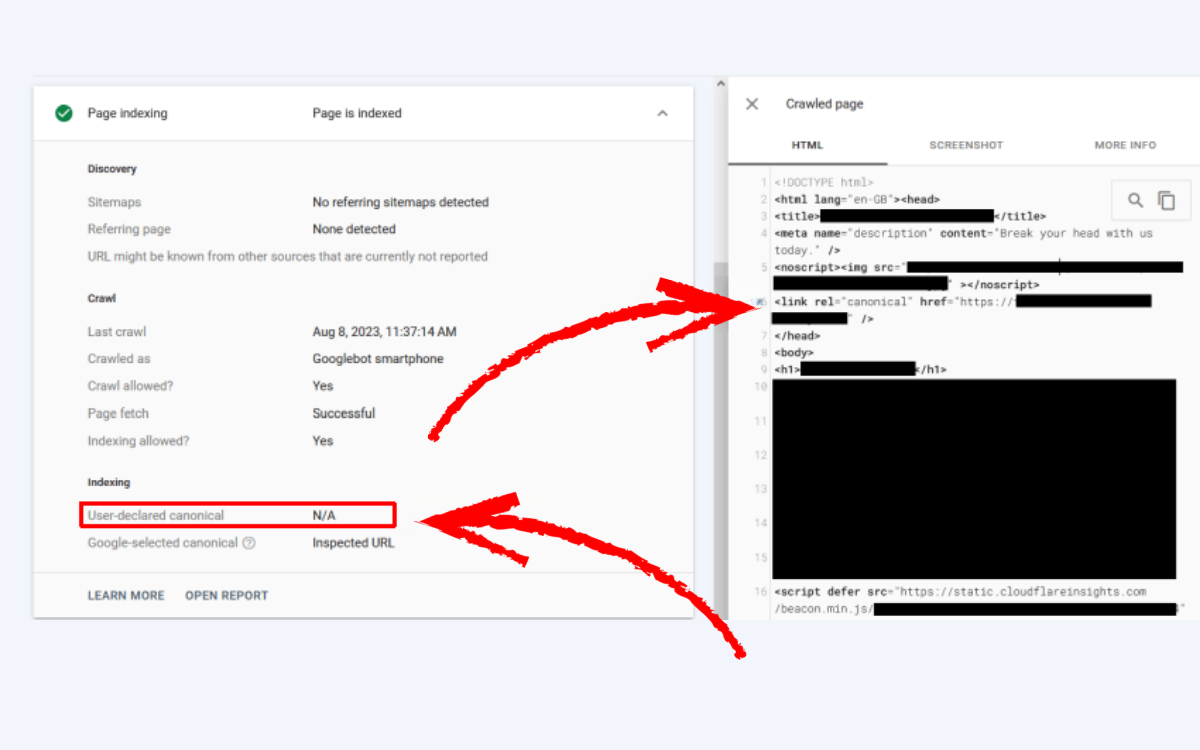The height and width of the screenshot is (750, 1200).
Task: Click the search icon in crawled HTML
Action: click(1135, 200)
